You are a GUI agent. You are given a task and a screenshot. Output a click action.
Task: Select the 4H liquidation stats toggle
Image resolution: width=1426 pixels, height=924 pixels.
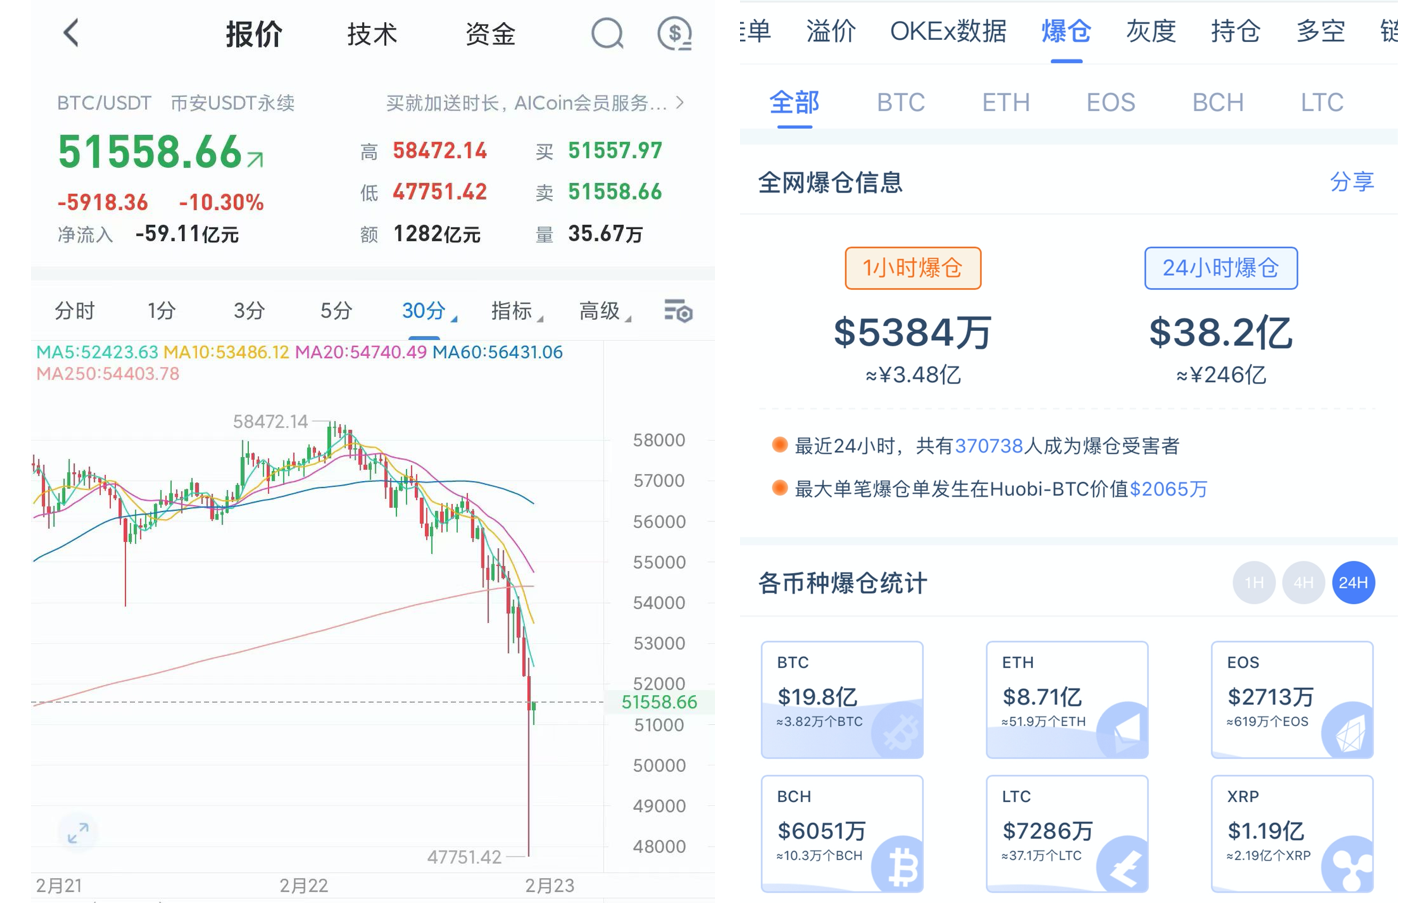point(1303,583)
